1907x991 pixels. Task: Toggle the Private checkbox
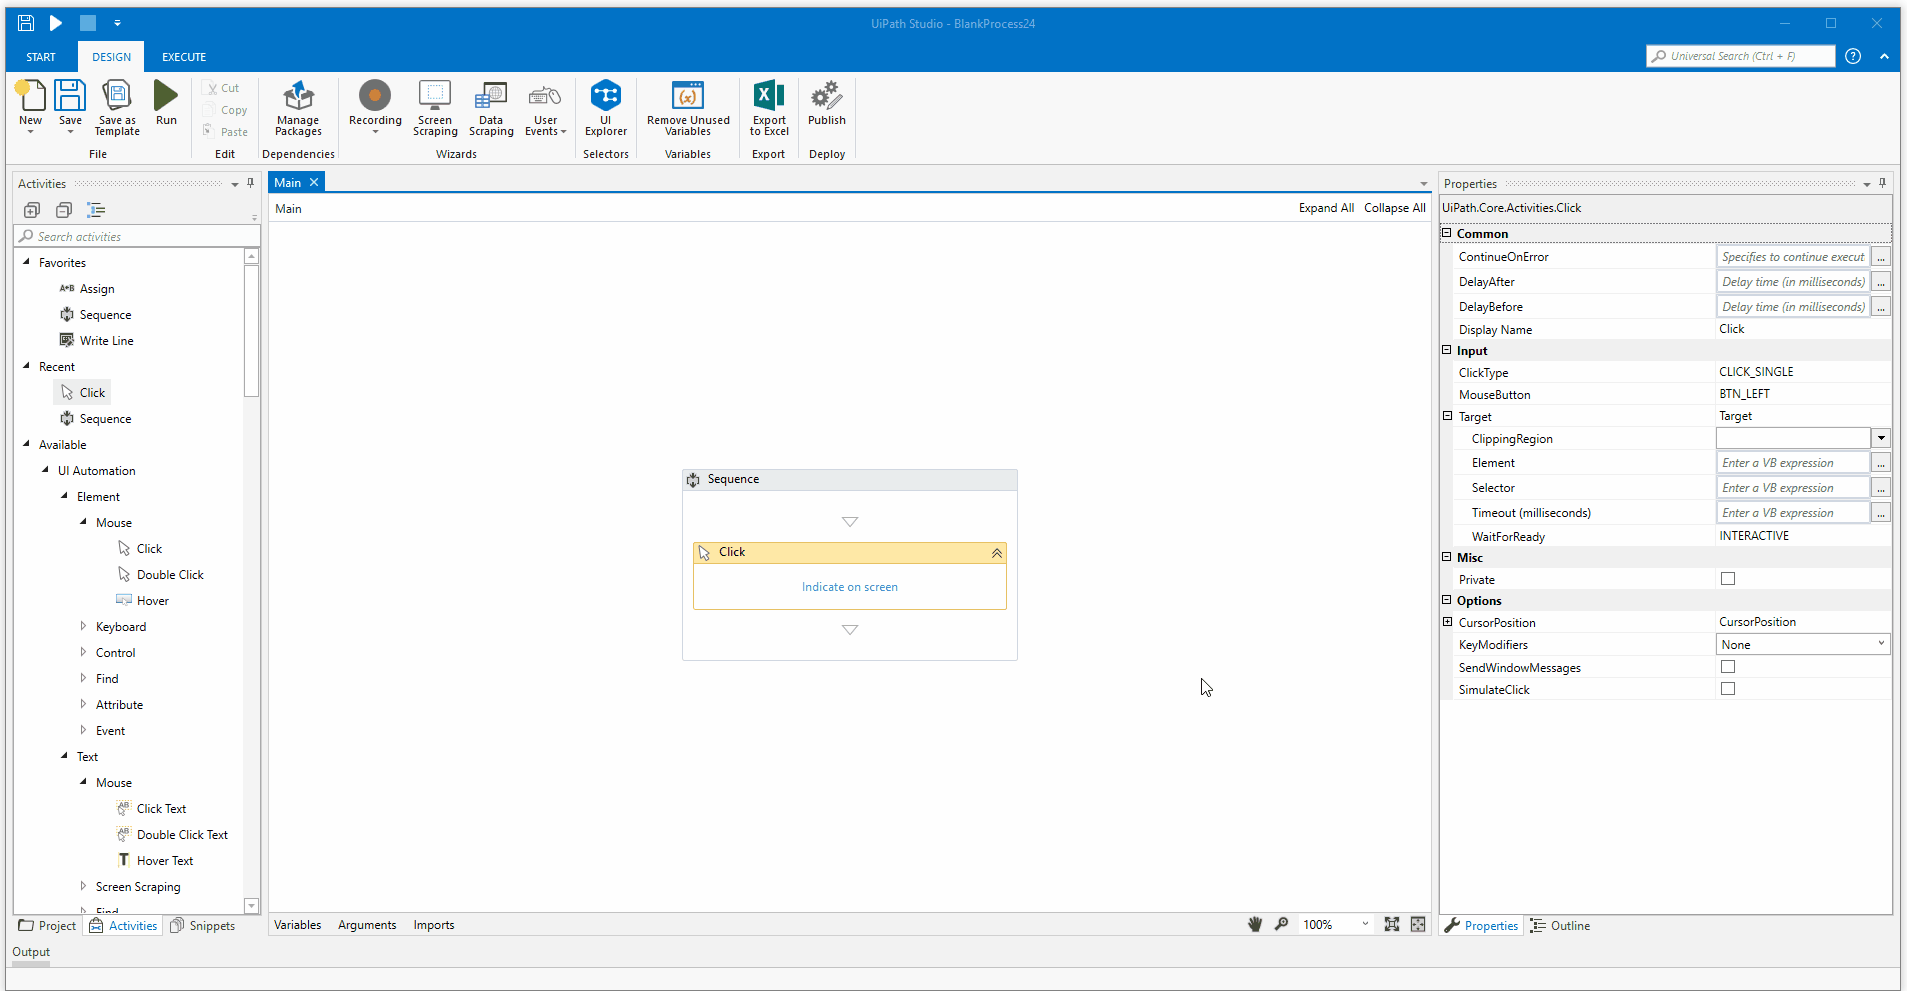pos(1728,579)
